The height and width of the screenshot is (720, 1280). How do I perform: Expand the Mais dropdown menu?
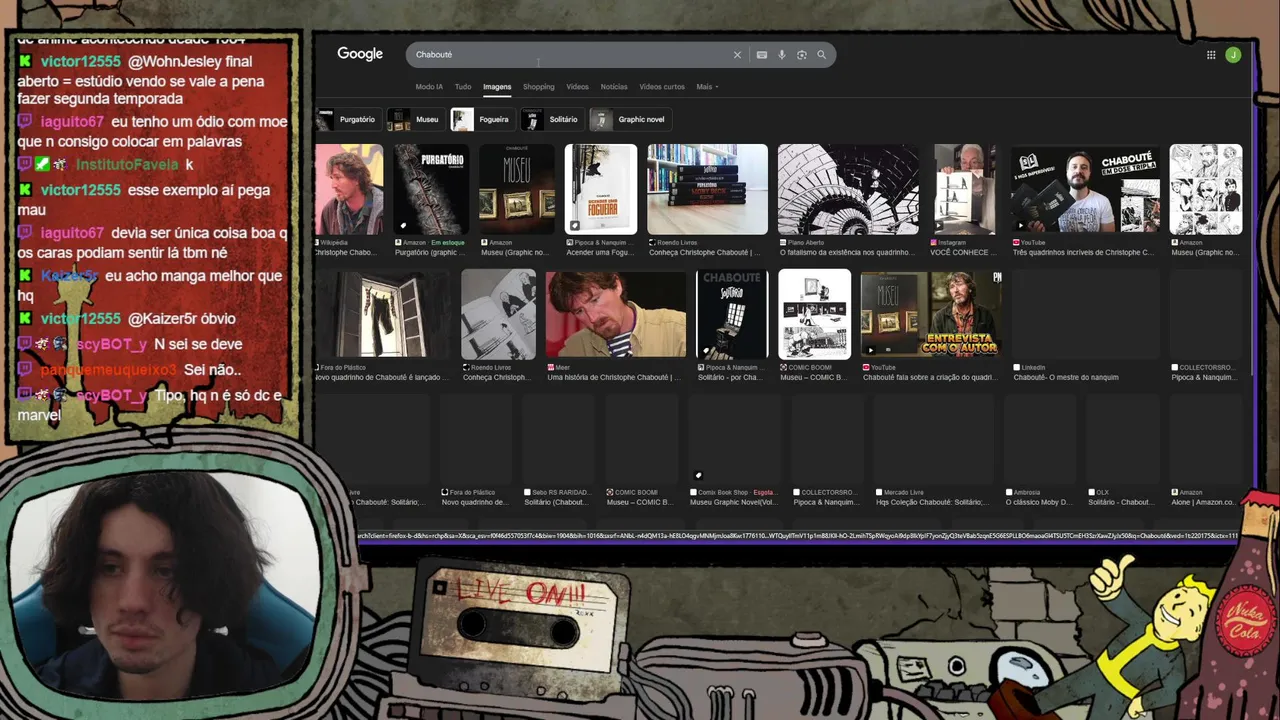coord(707,87)
